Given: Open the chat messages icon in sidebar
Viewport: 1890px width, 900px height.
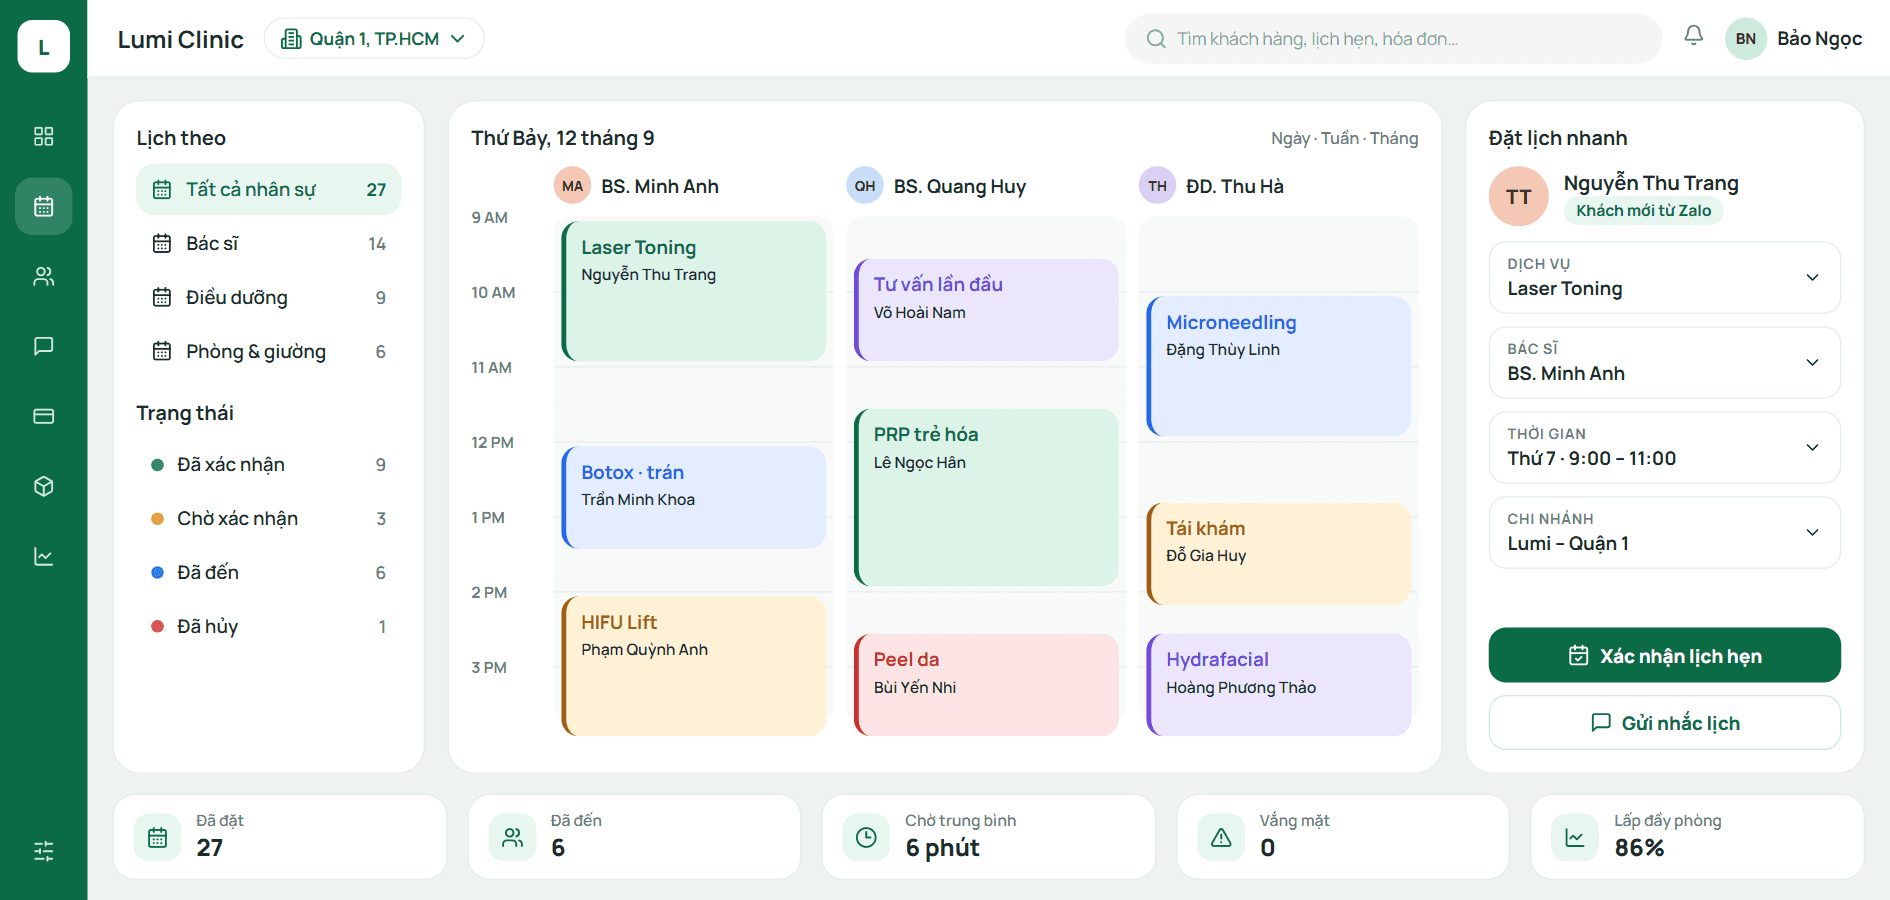Looking at the screenshot, I should 43,346.
